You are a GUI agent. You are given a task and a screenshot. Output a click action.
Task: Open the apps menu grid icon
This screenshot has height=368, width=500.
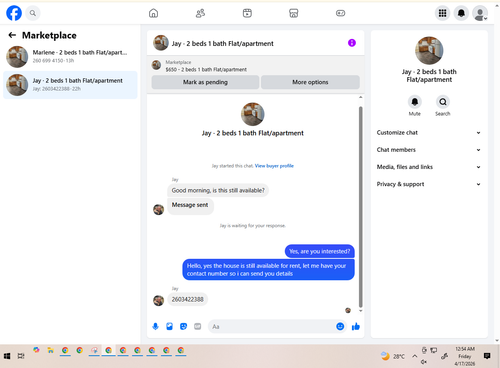point(442,13)
